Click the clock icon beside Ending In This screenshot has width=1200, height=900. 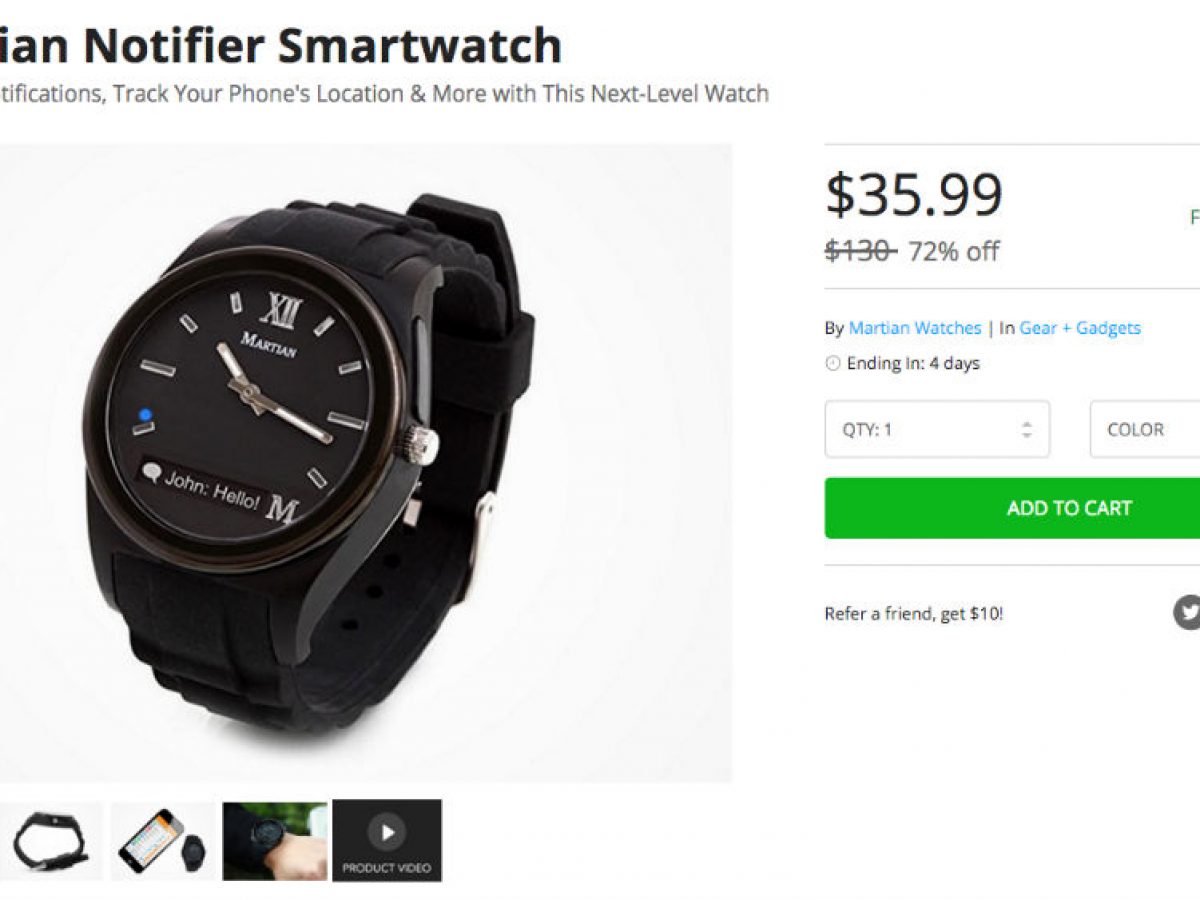(832, 364)
